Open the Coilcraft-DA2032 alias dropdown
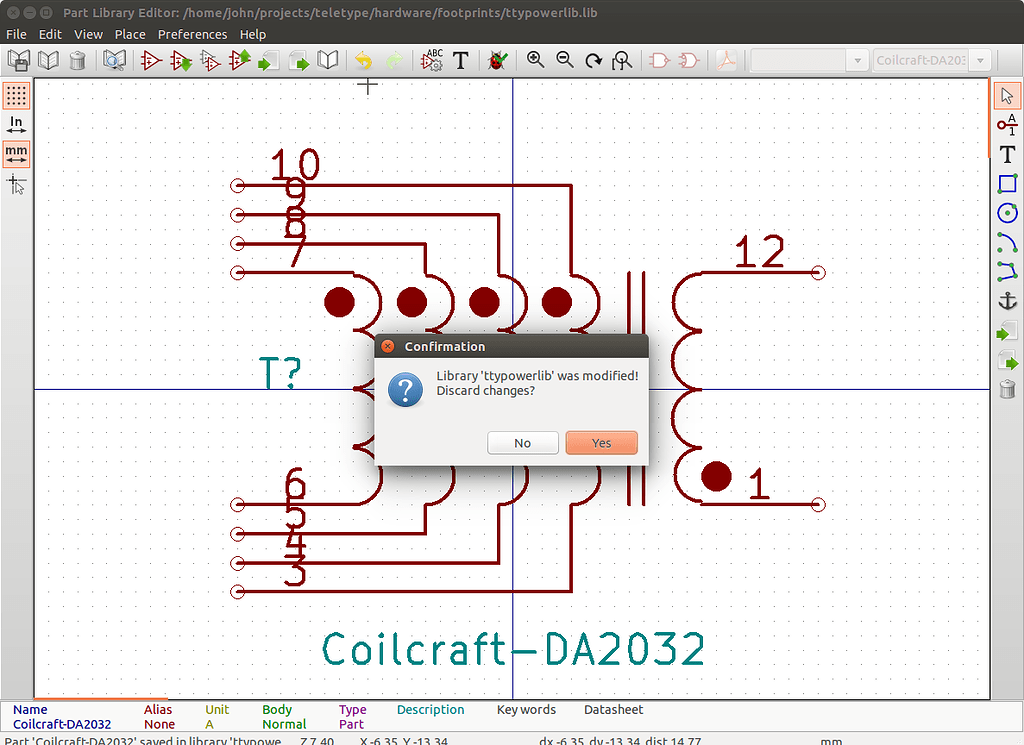 (x=932, y=61)
